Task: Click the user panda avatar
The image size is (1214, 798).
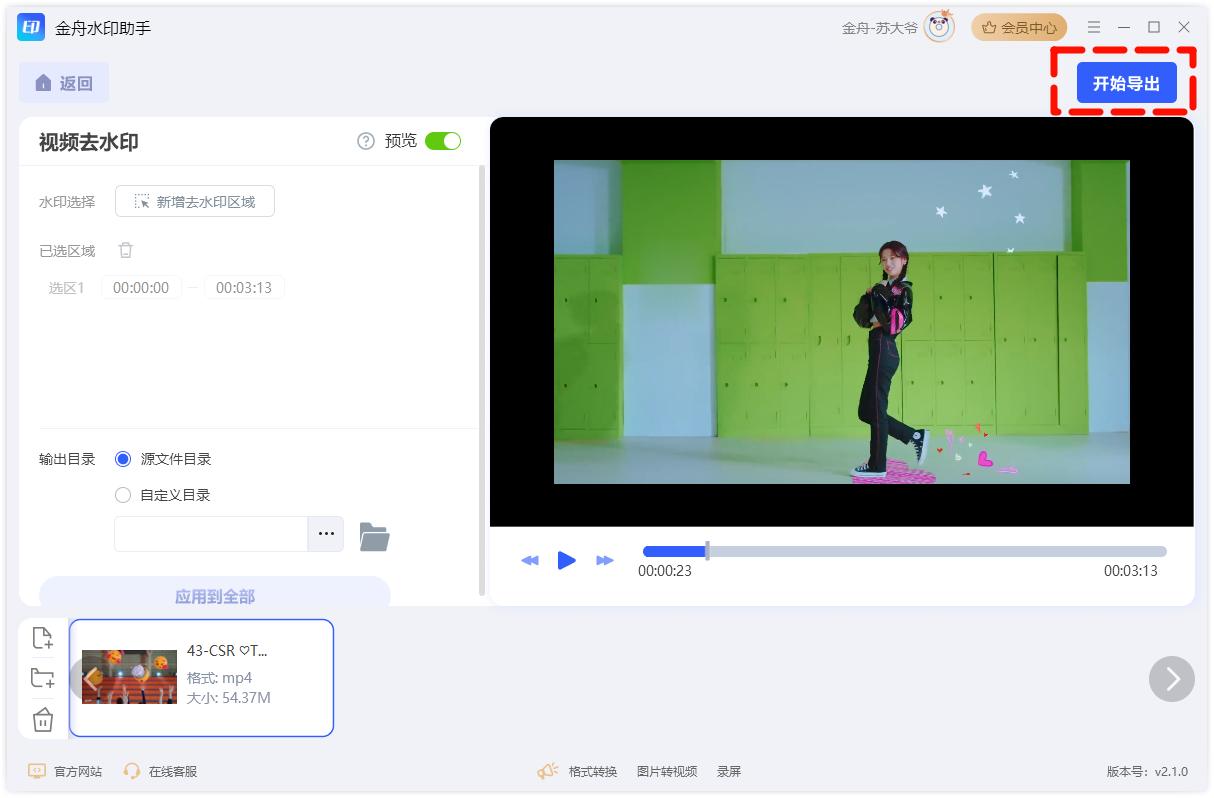Action: (x=939, y=28)
